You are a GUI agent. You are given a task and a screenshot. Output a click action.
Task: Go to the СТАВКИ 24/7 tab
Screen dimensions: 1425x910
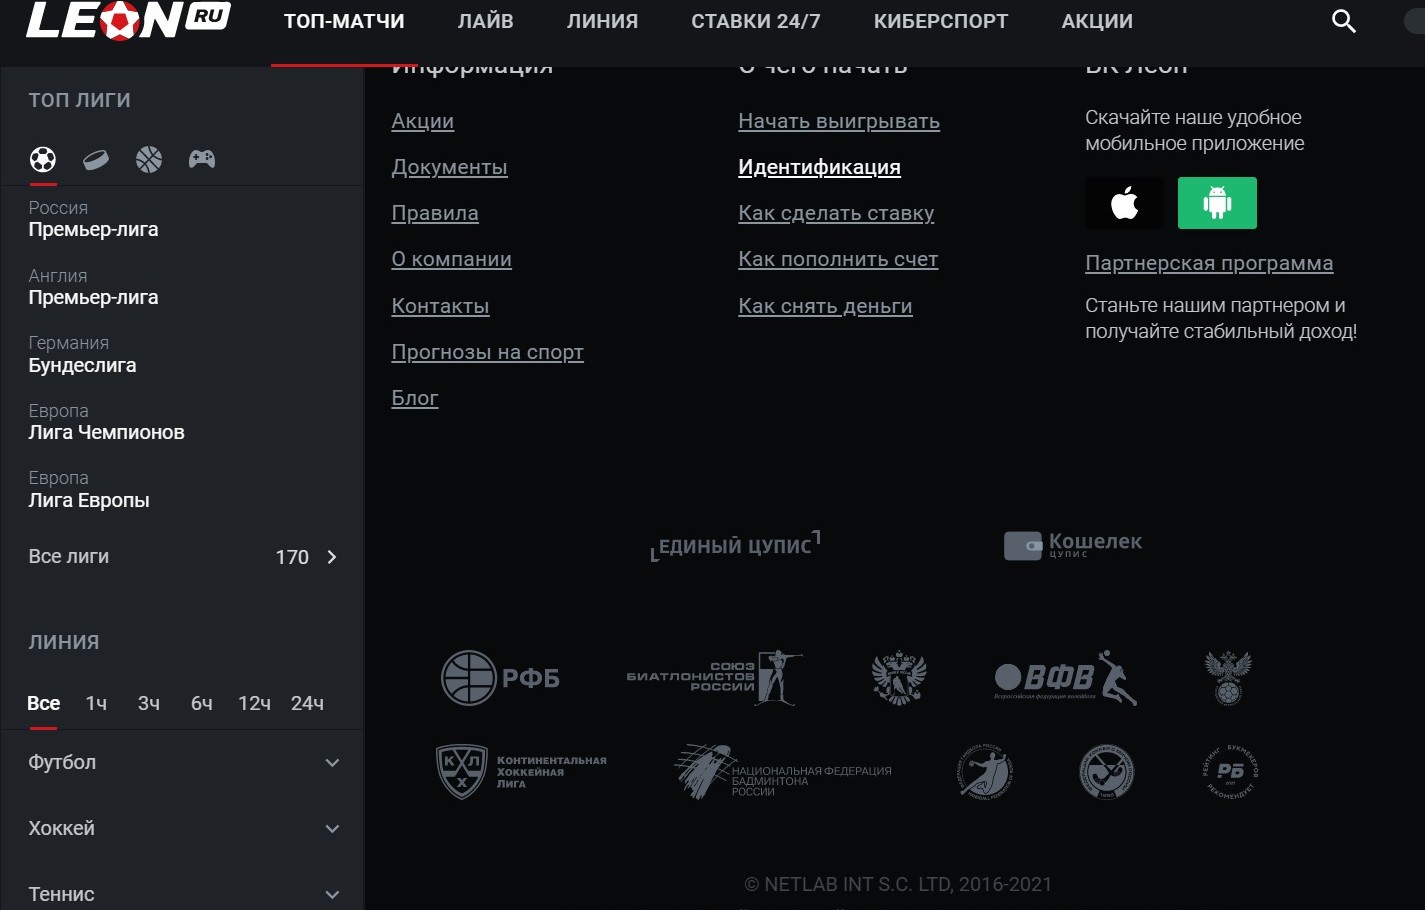click(x=756, y=21)
